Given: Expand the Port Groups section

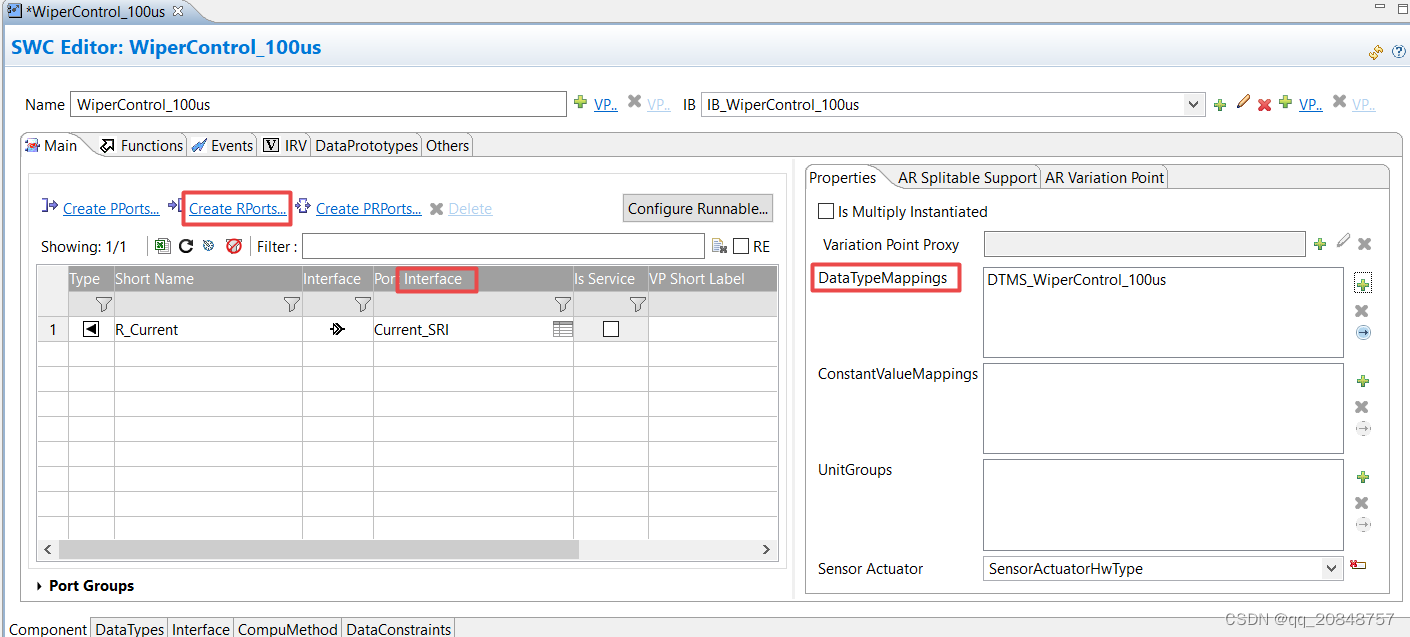Looking at the screenshot, I should (40, 586).
